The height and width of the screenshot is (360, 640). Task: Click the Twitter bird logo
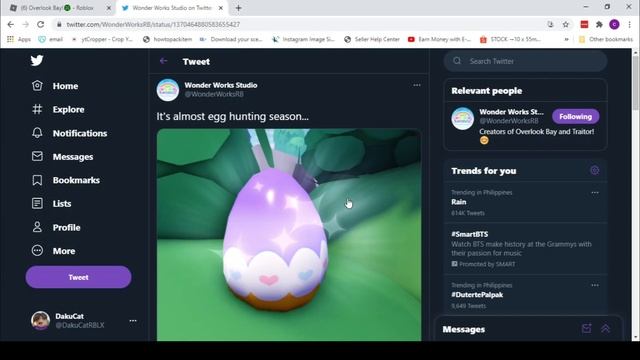37,60
